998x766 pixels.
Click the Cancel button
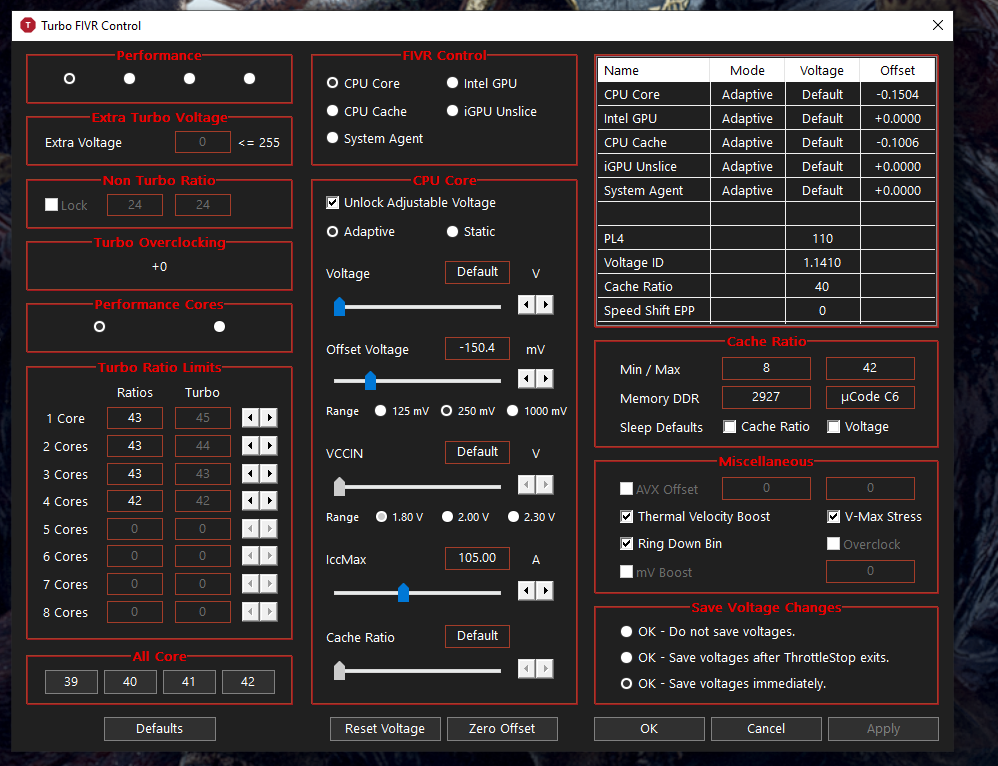766,728
